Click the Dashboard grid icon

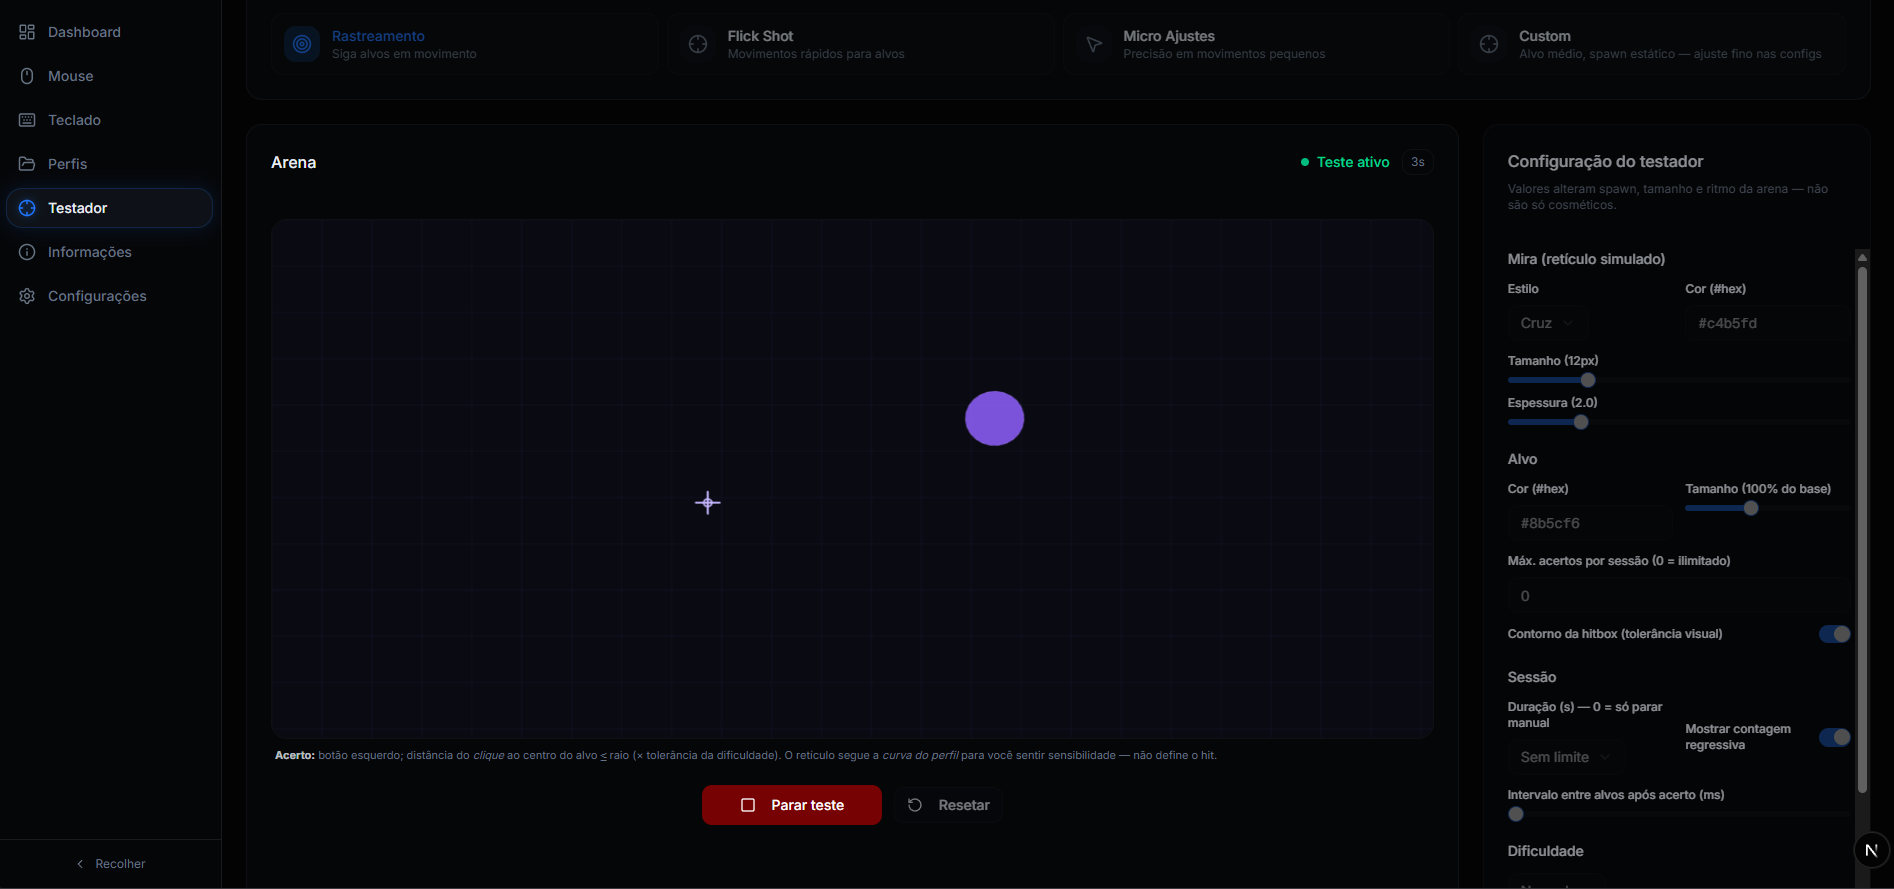pyautogui.click(x=27, y=32)
